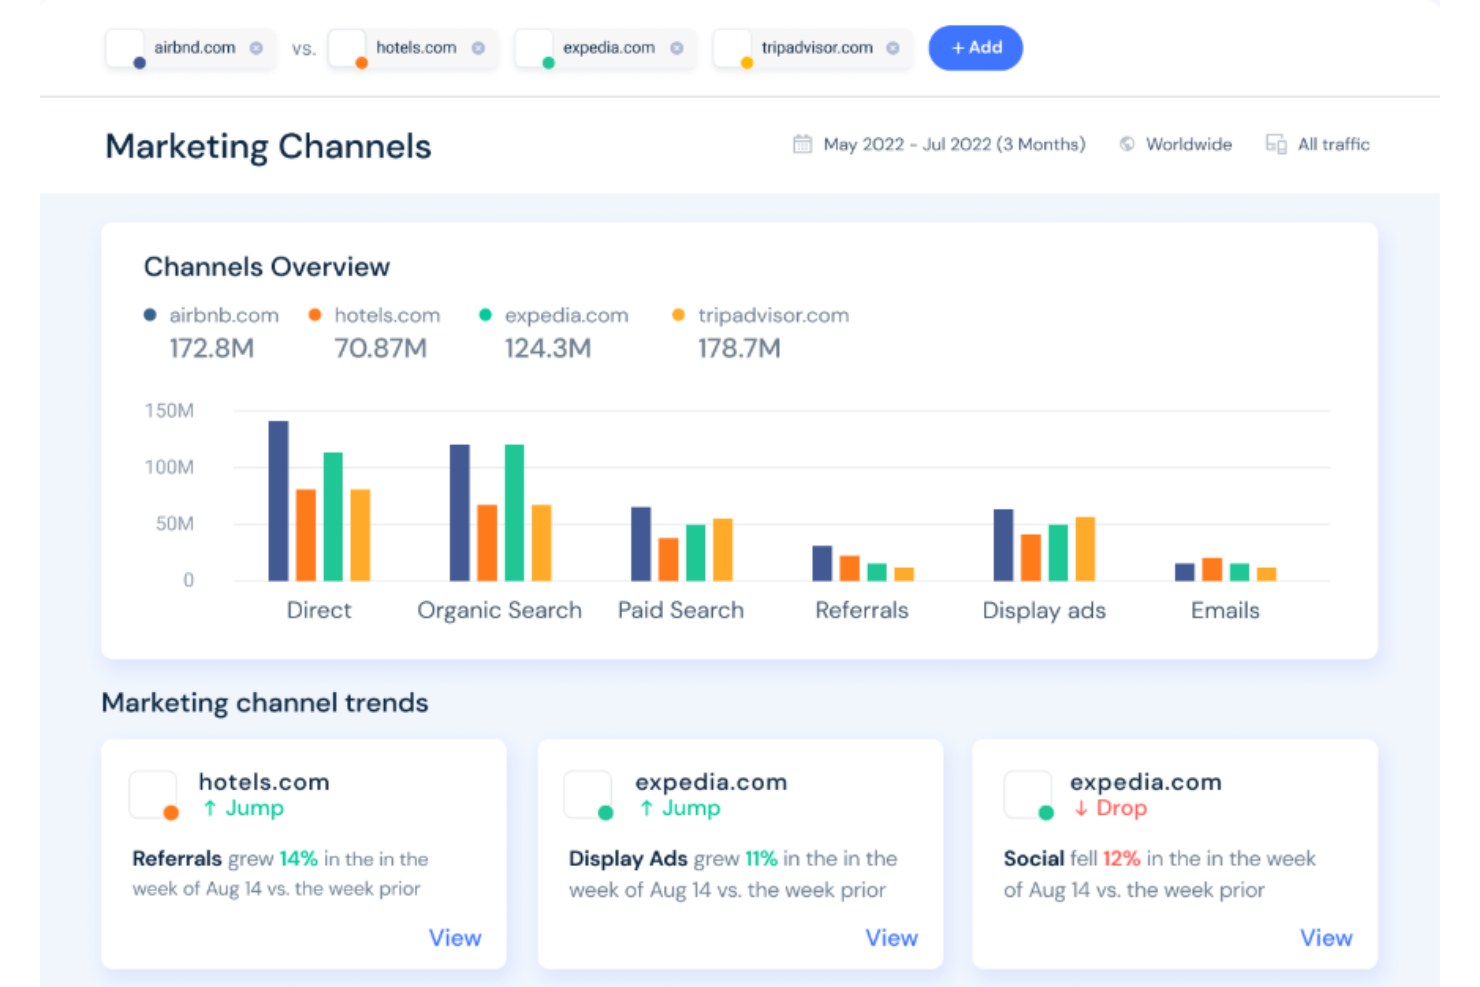1480x987 pixels.
Task: Click the Emails axis label
Action: (x=1225, y=610)
